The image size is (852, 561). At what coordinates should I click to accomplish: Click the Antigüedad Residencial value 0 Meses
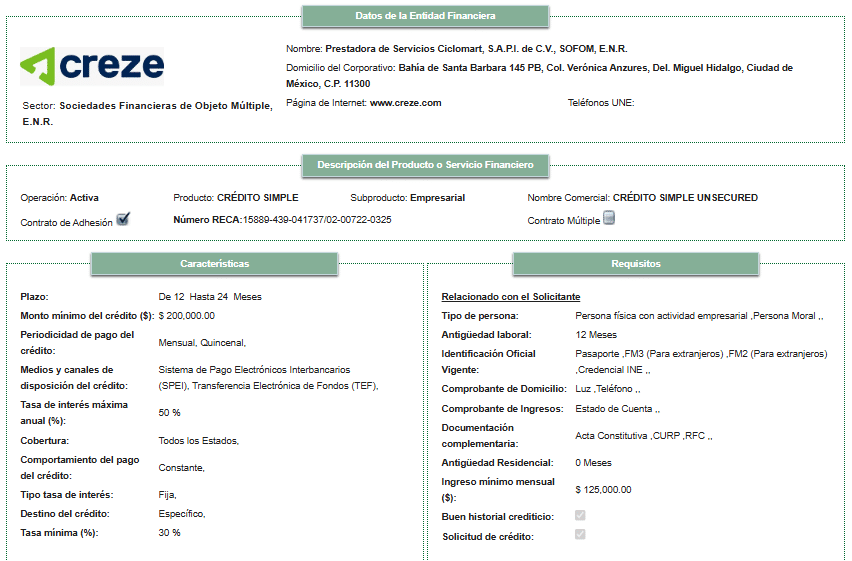pyautogui.click(x=593, y=463)
